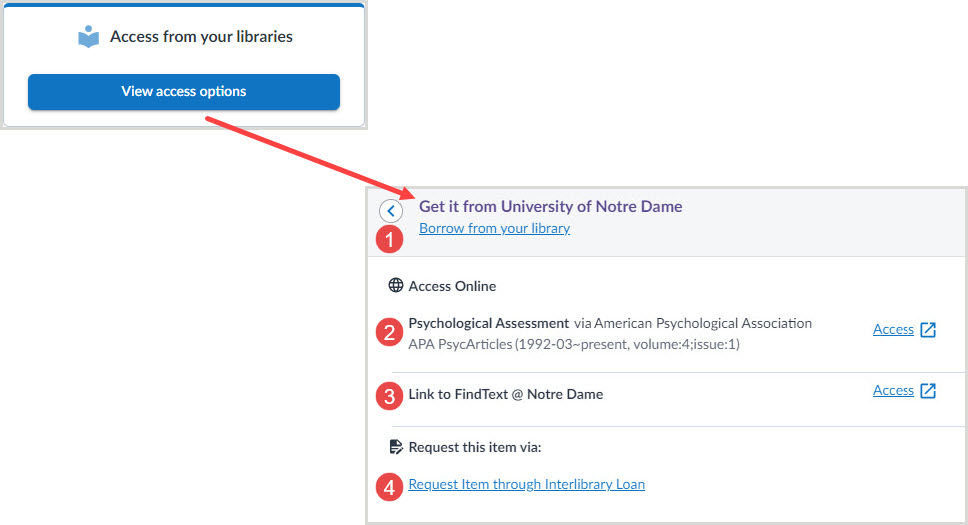Open Request Item through Interlibrary Loan
The image size is (968, 525).
[x=526, y=484]
